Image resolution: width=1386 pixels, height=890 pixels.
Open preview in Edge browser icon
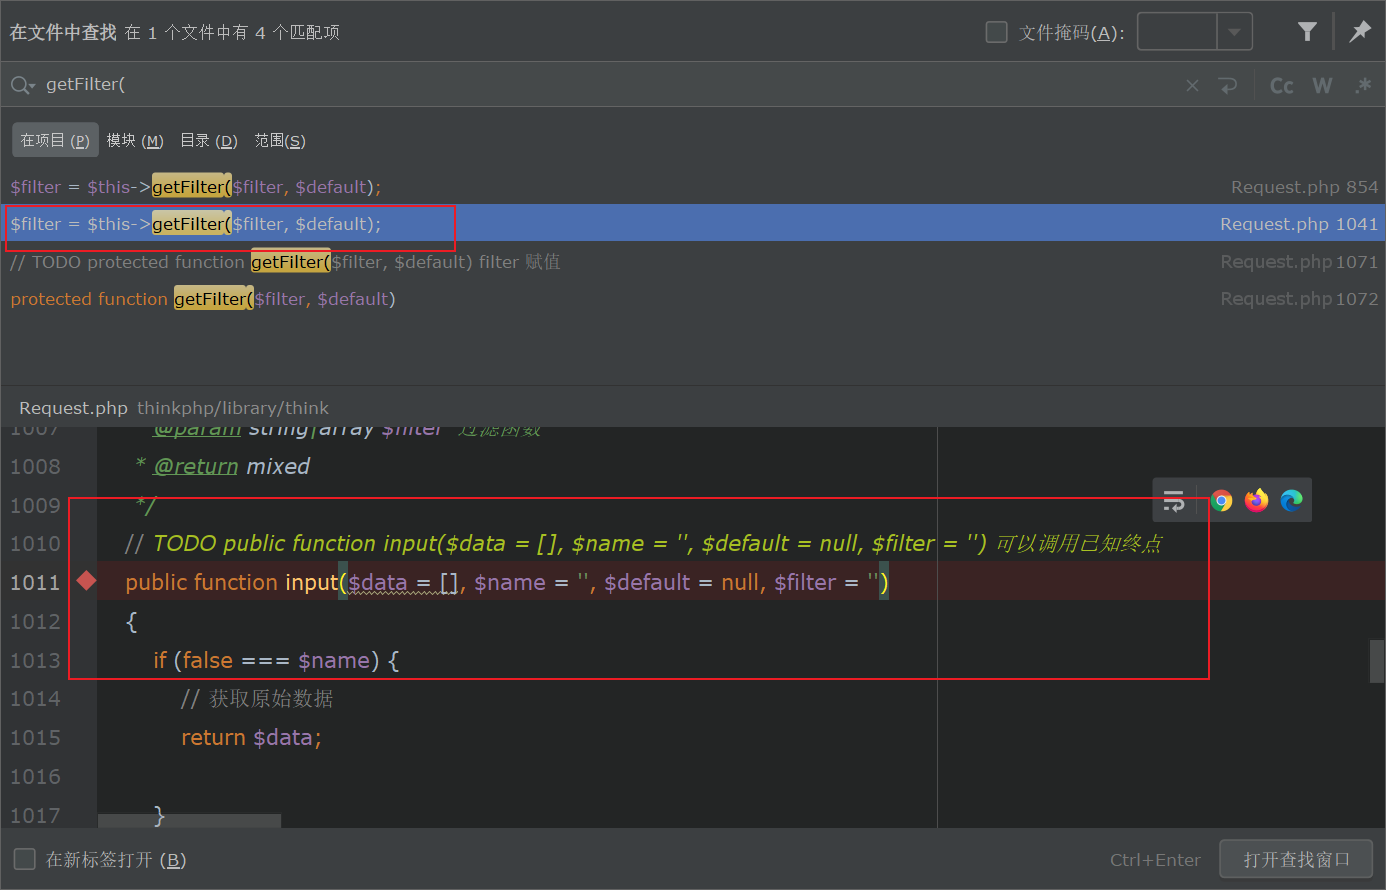pyautogui.click(x=1291, y=501)
